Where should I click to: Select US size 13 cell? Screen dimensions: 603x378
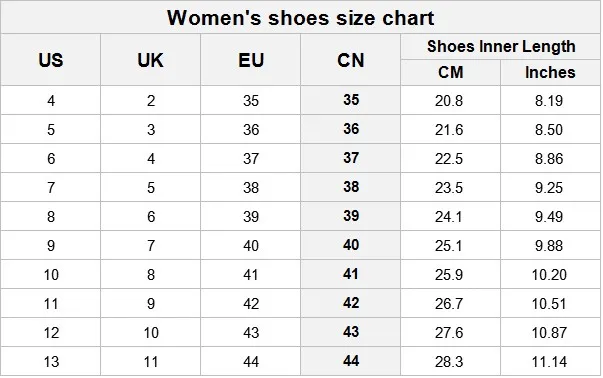tap(51, 362)
